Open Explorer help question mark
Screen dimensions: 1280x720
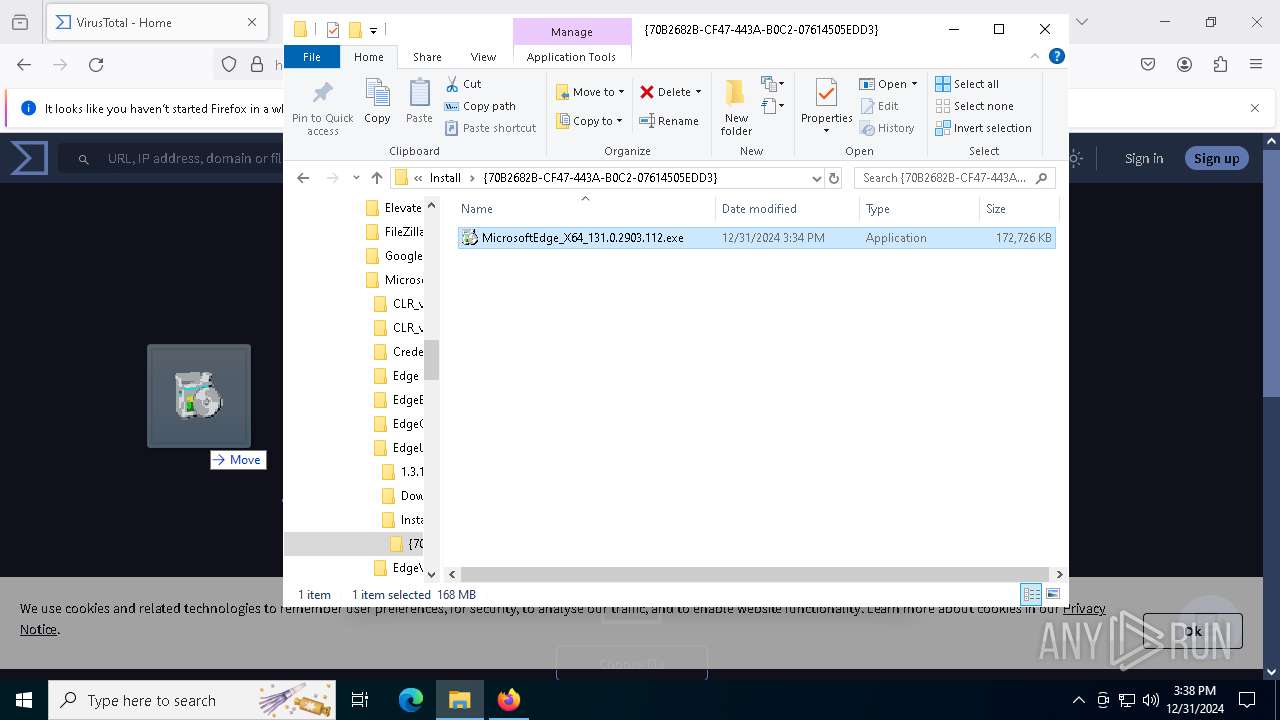click(x=1056, y=57)
